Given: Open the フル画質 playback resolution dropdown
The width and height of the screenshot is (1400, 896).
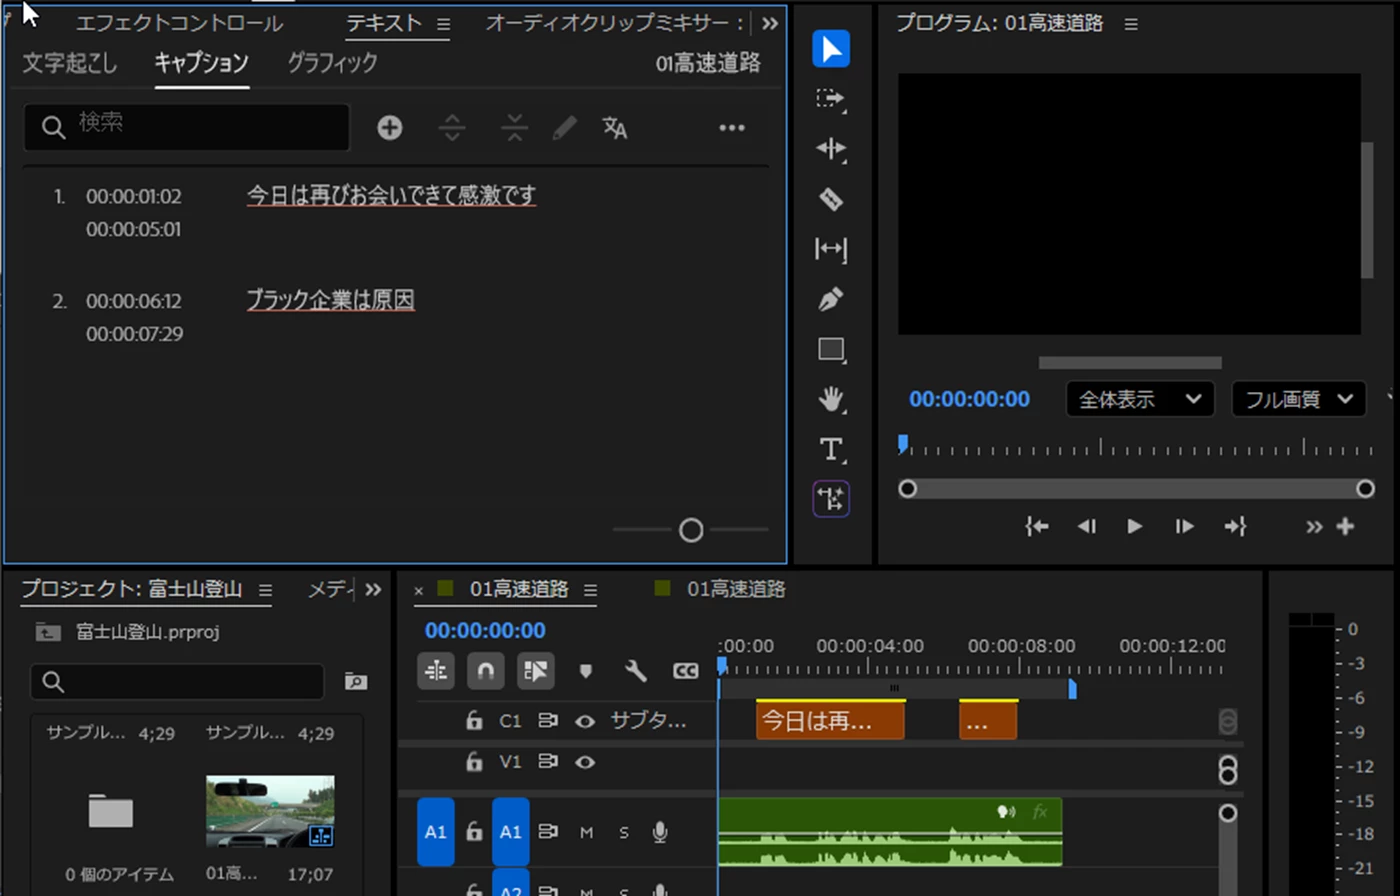Looking at the screenshot, I should (1299, 399).
